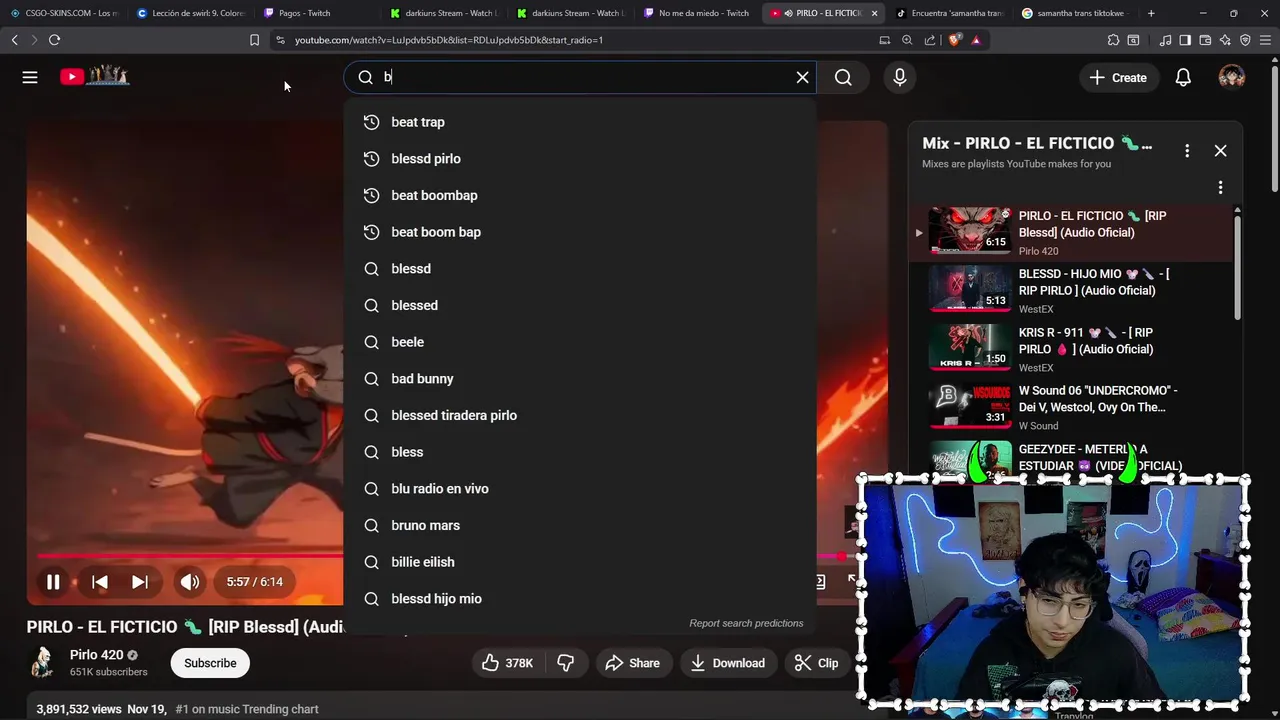Skip to the next video
This screenshot has width=1280, height=720.
point(140,582)
